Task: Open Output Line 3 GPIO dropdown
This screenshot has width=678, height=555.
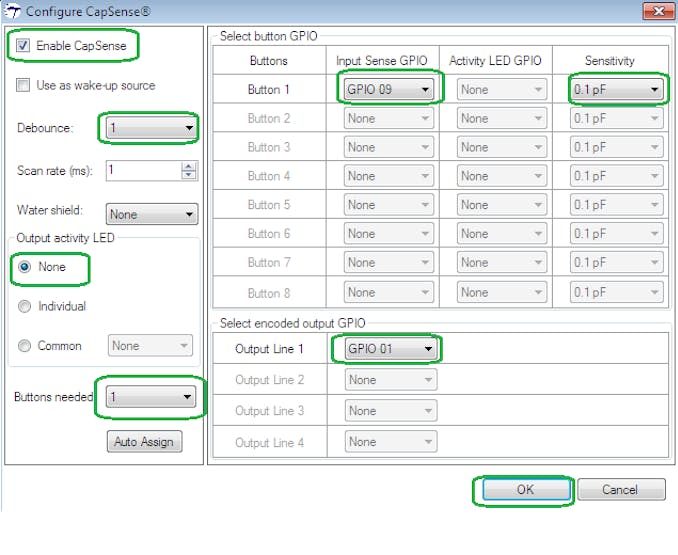Action: point(390,411)
